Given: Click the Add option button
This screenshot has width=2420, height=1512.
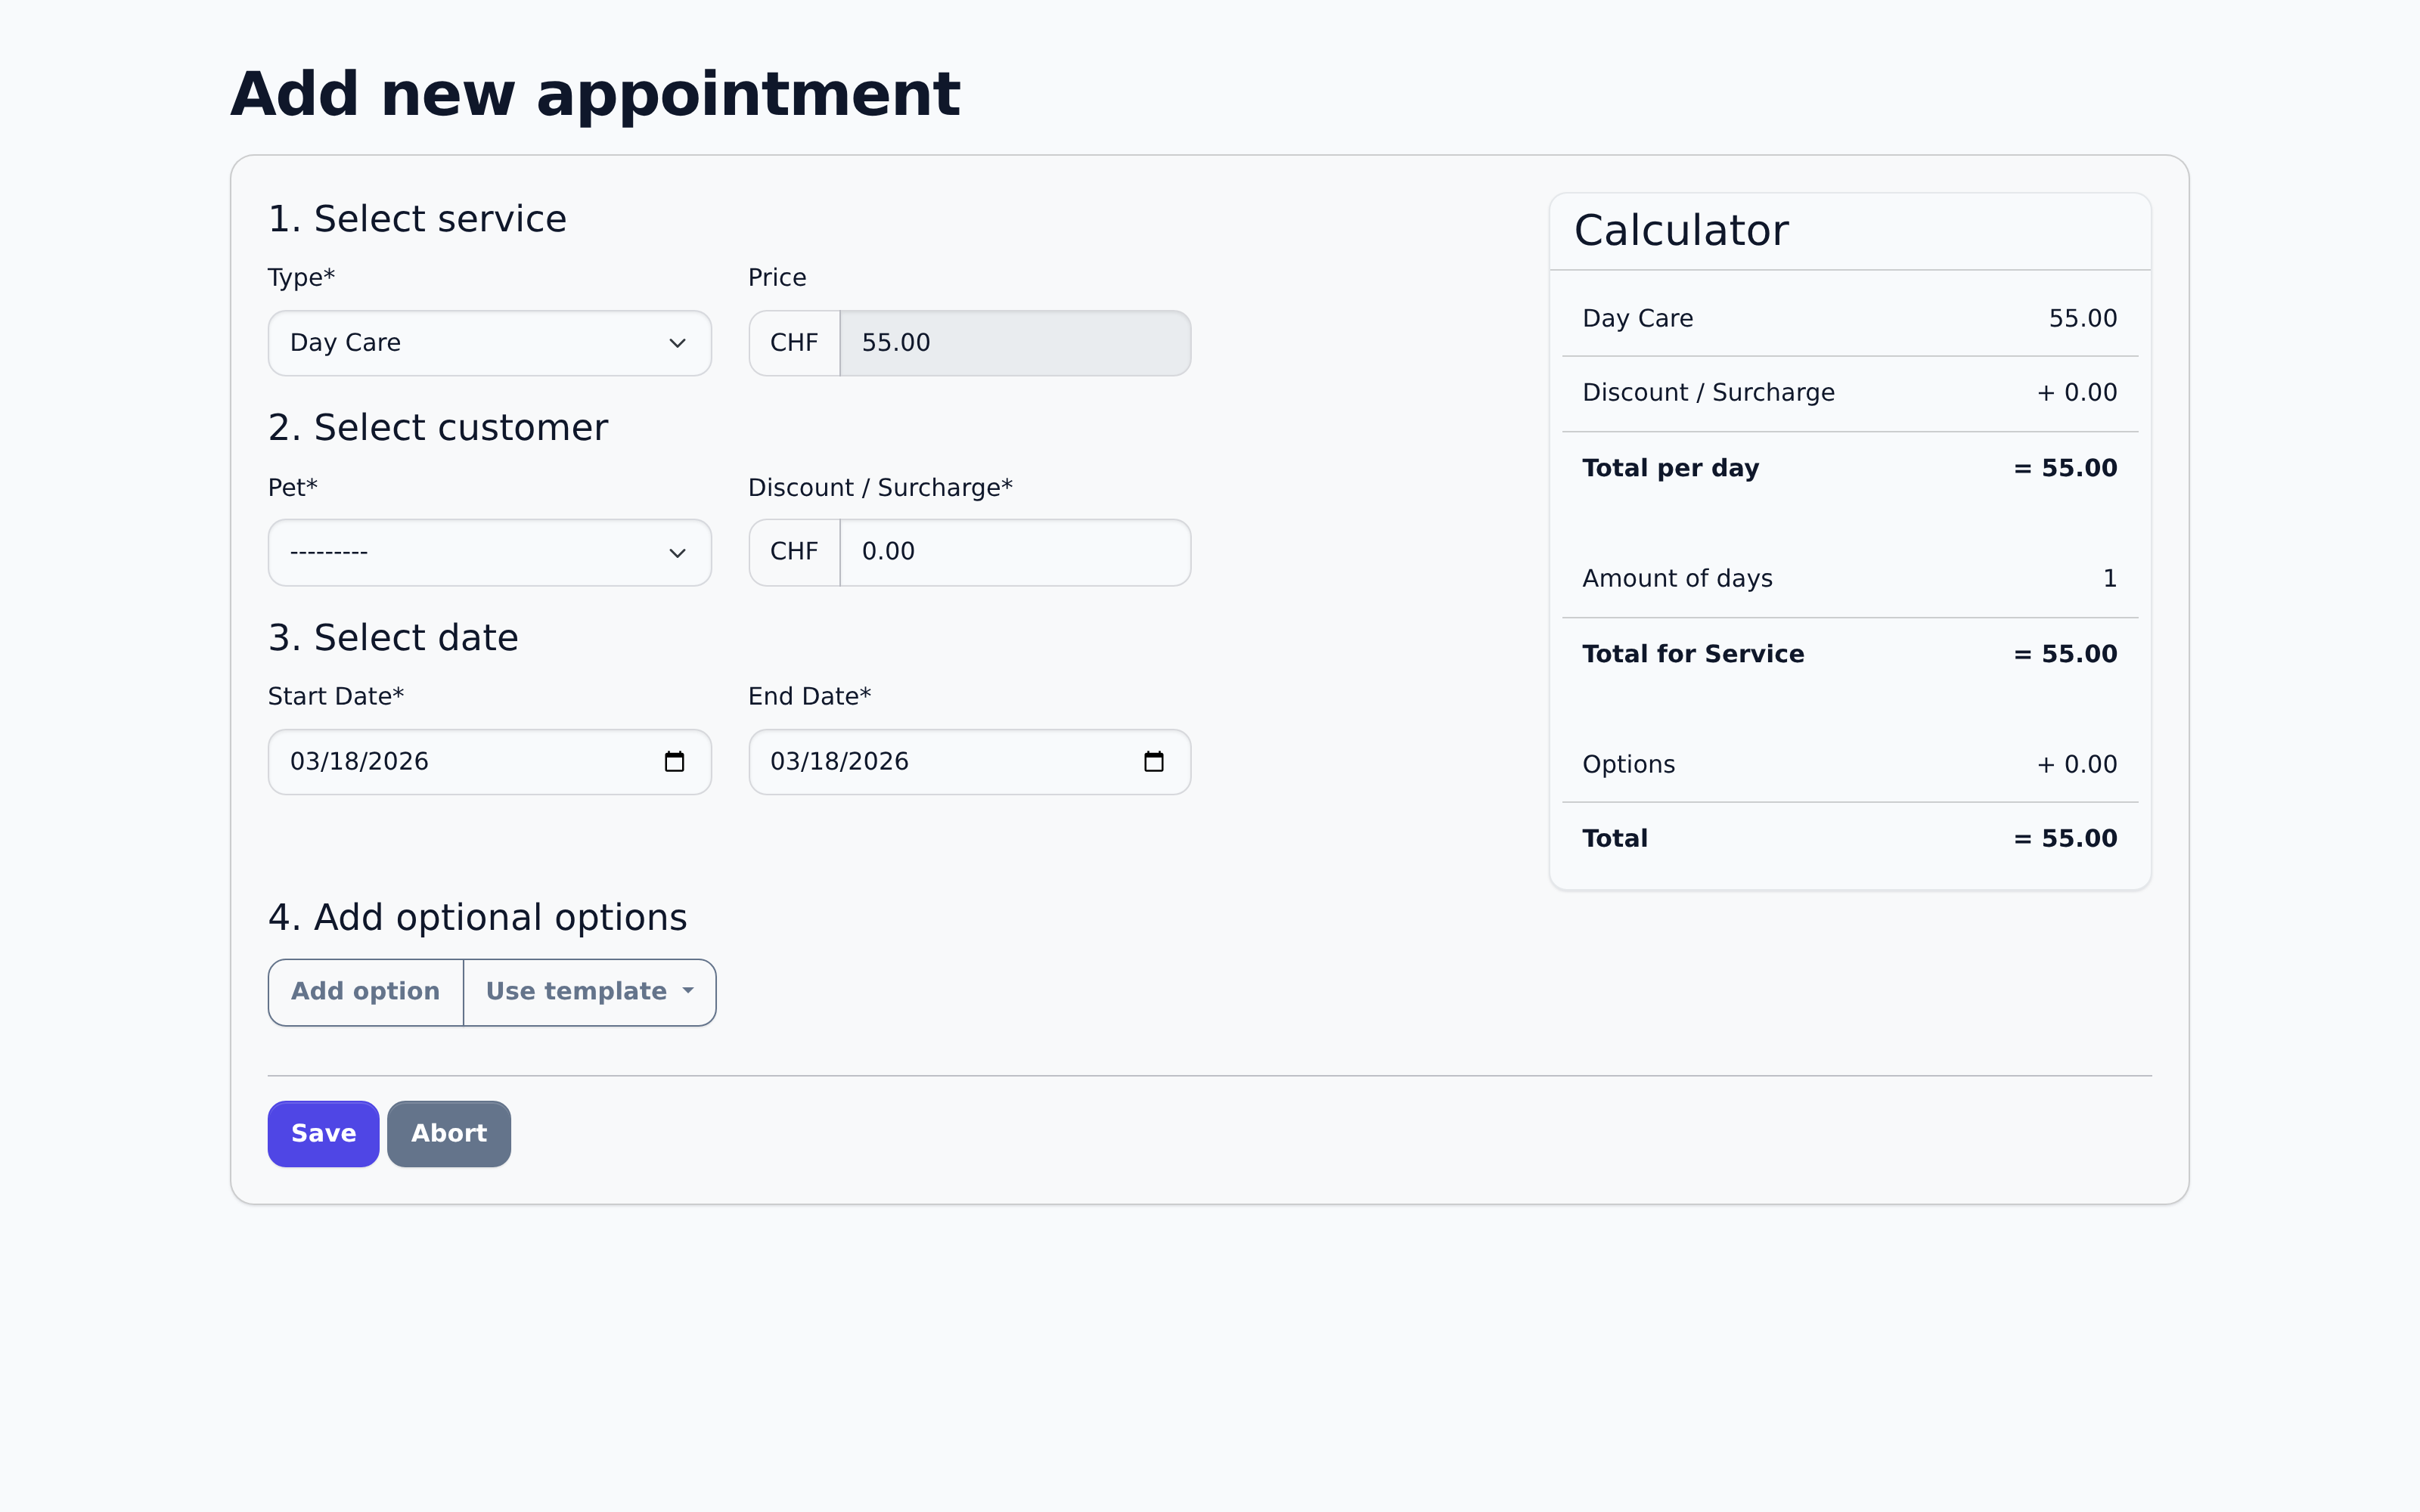Looking at the screenshot, I should [365, 991].
